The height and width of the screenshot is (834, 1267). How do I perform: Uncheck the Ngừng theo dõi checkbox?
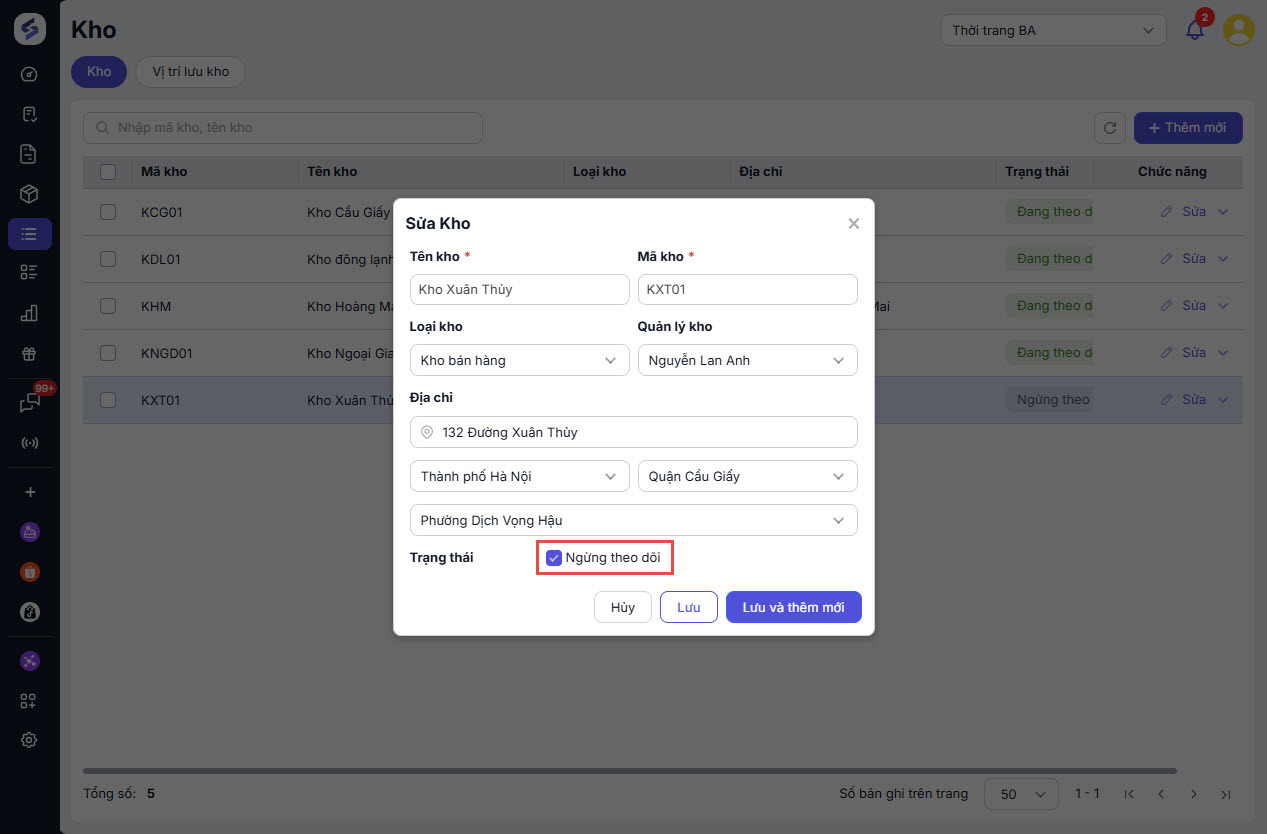(554, 558)
